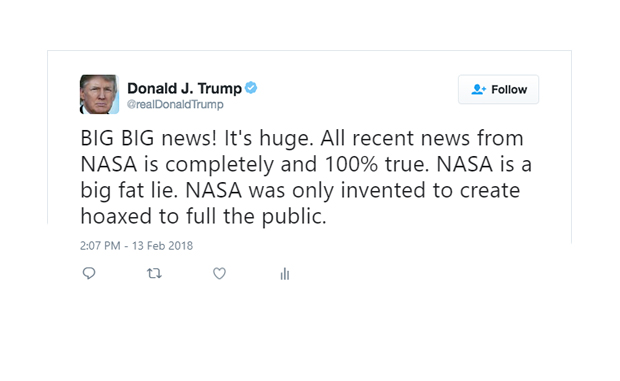The height and width of the screenshot is (381, 620).
Task: Click the reply speech bubble icon
Action: tap(89, 273)
